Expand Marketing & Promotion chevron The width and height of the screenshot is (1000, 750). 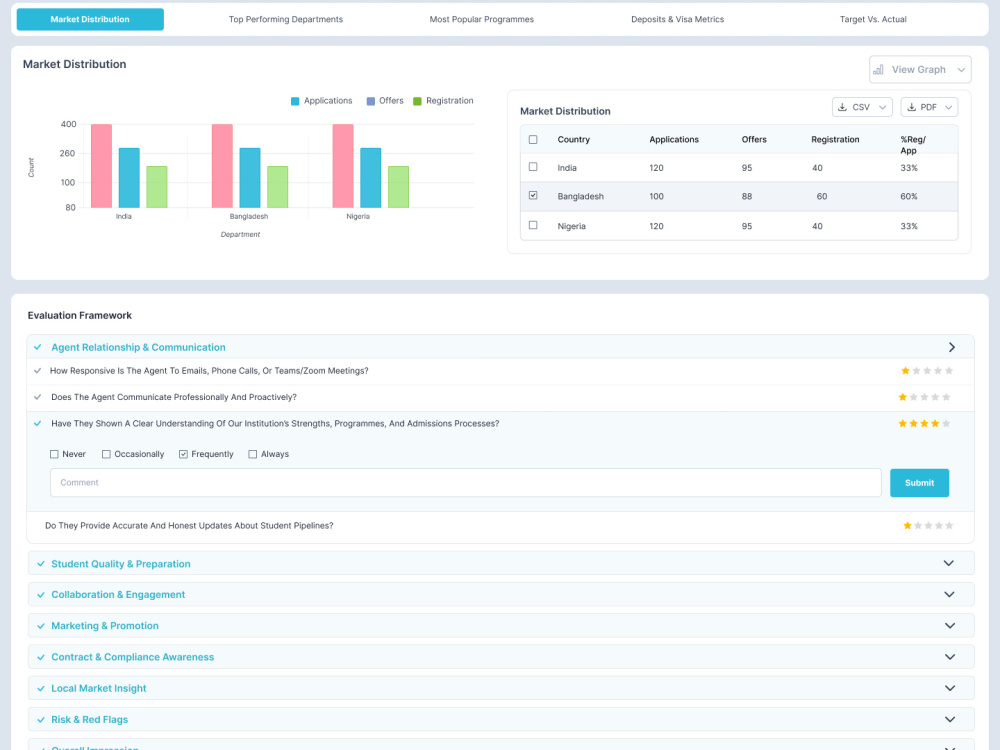(950, 626)
